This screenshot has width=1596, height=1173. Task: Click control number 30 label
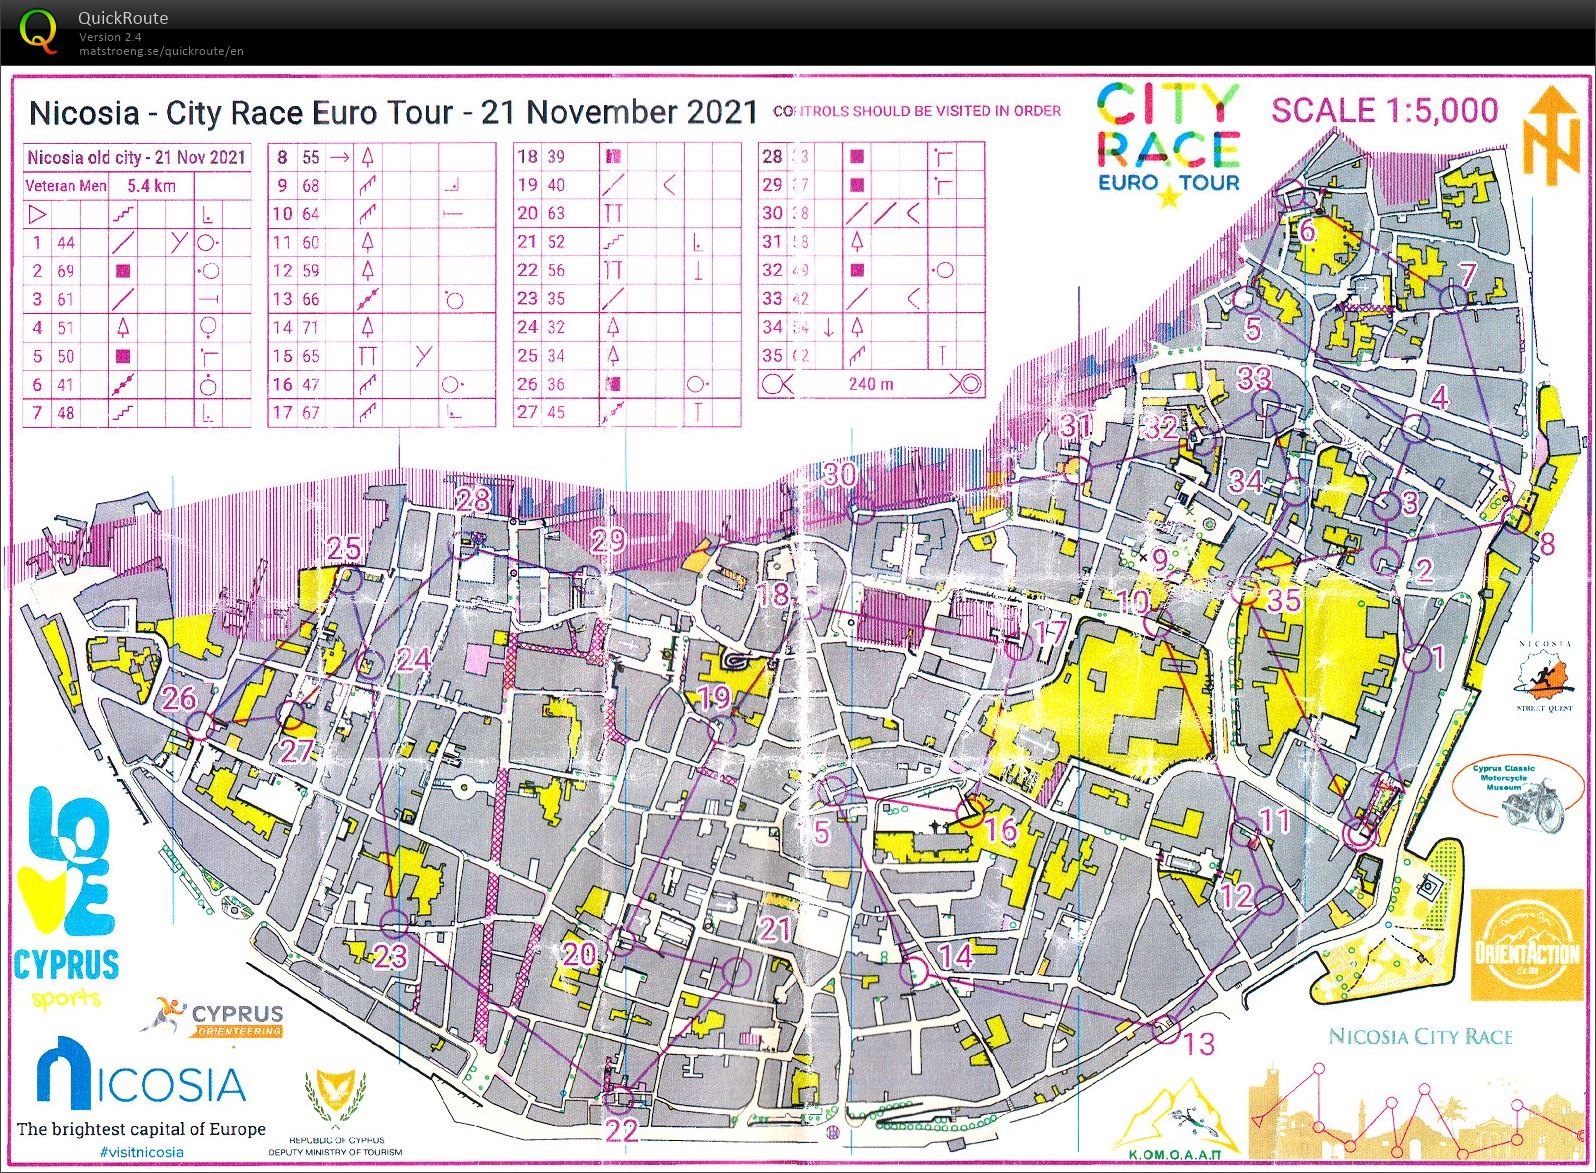(840, 474)
